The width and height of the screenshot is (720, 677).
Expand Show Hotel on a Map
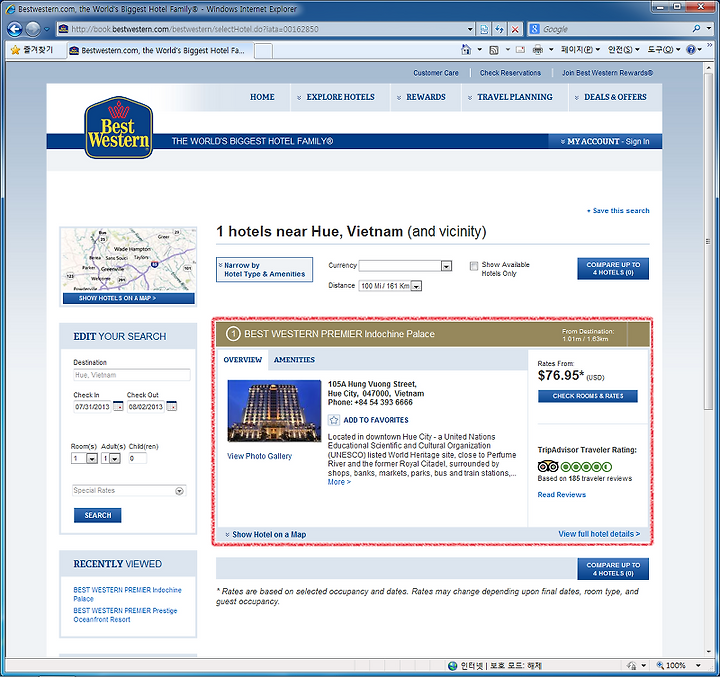tap(266, 535)
